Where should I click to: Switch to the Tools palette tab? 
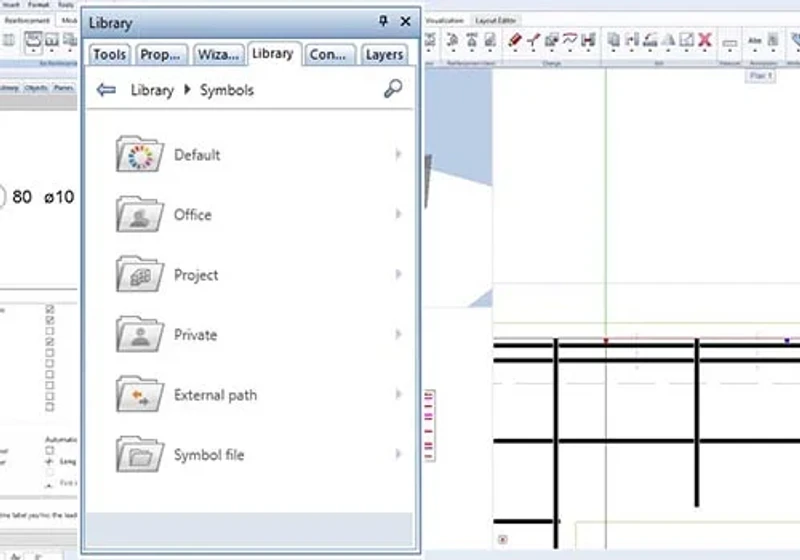point(109,55)
